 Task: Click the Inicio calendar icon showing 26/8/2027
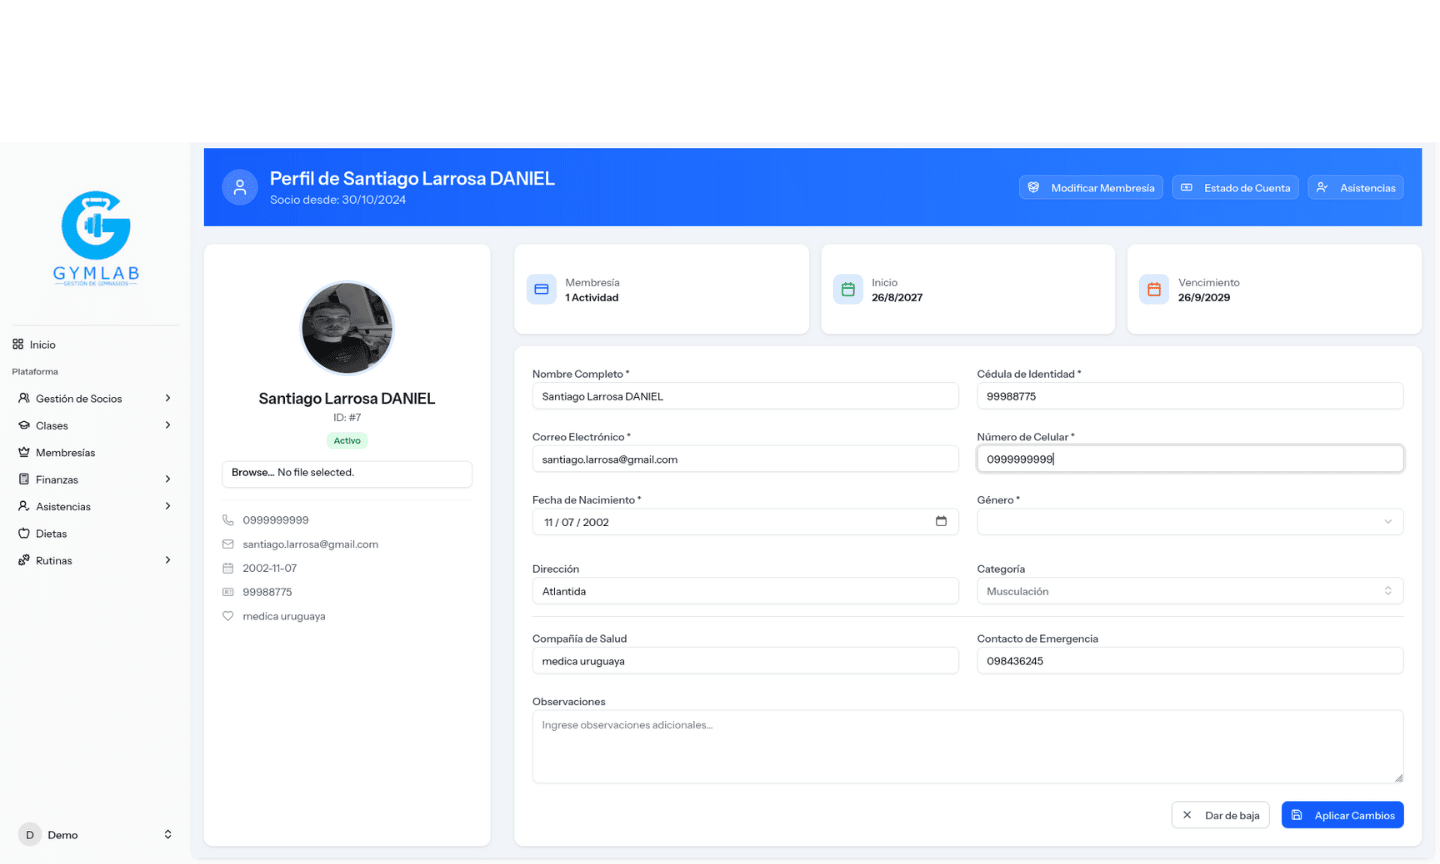tap(848, 288)
